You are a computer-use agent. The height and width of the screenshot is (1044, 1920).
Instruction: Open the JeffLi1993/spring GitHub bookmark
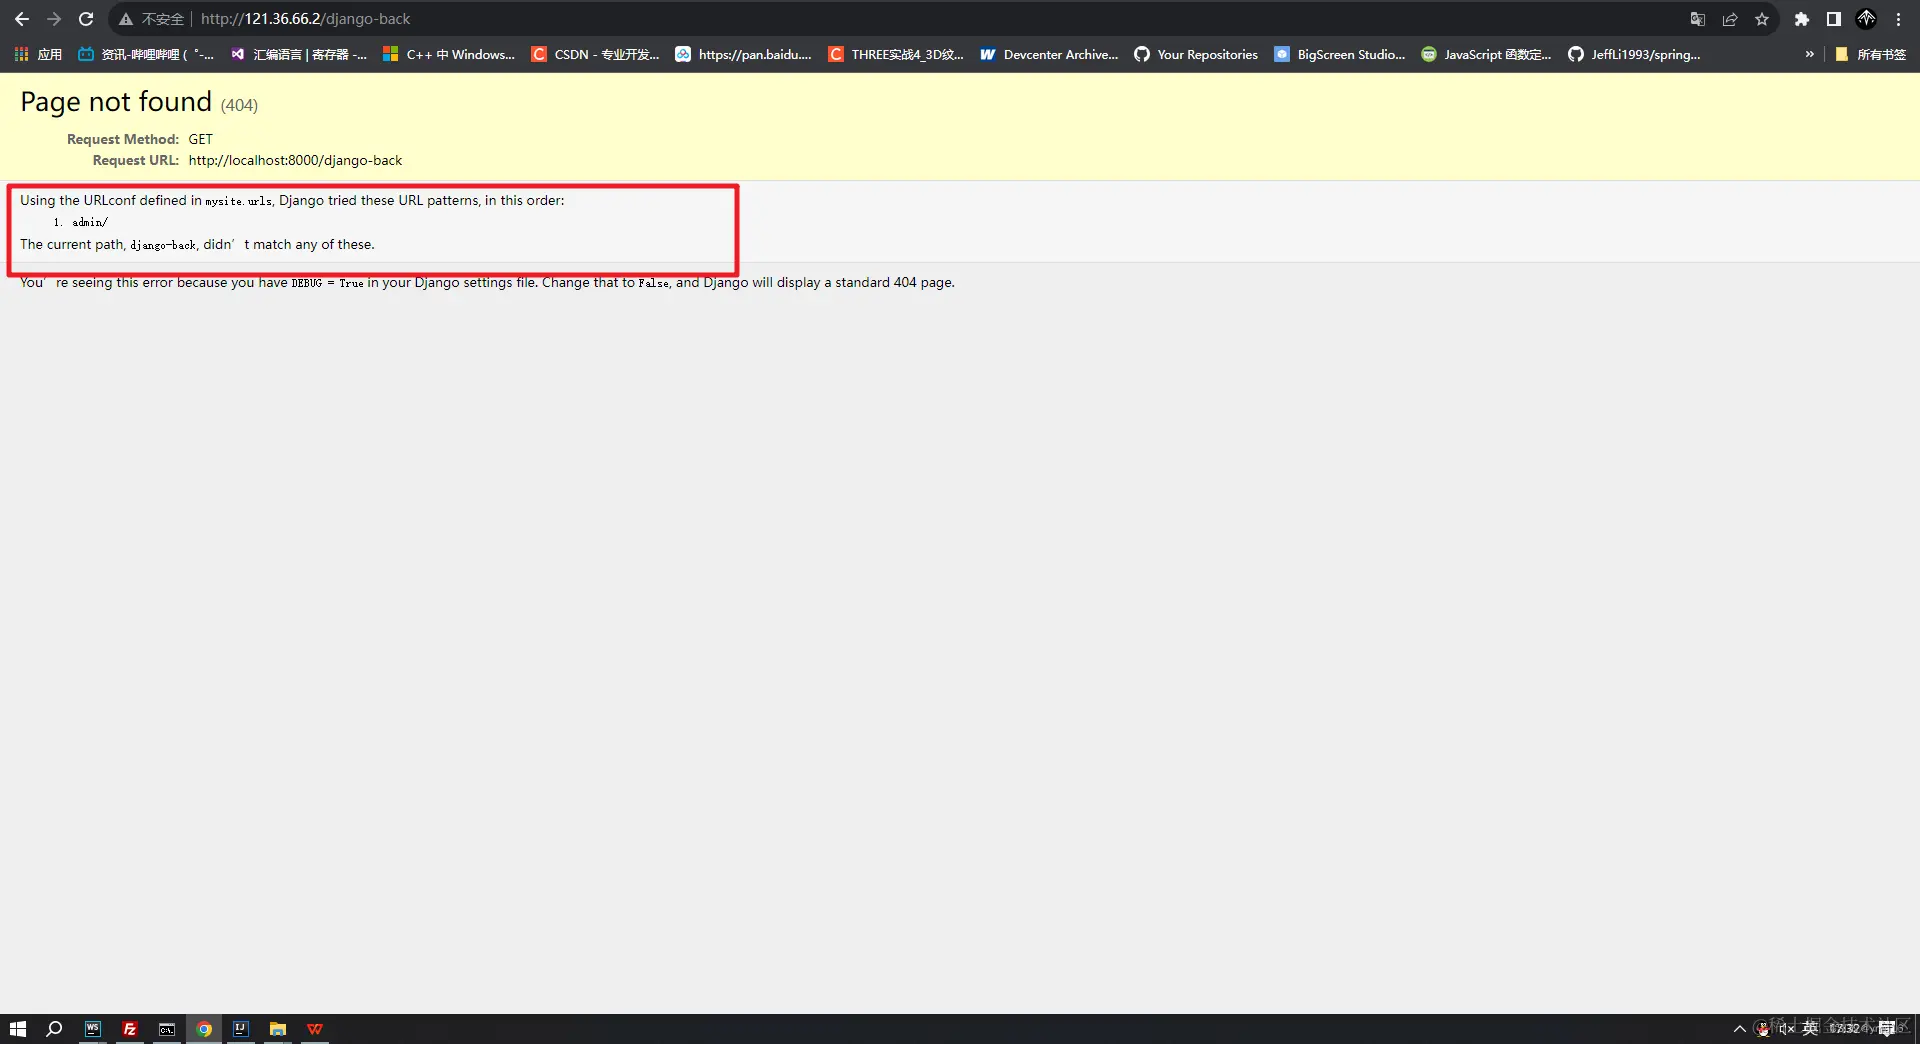click(1634, 54)
